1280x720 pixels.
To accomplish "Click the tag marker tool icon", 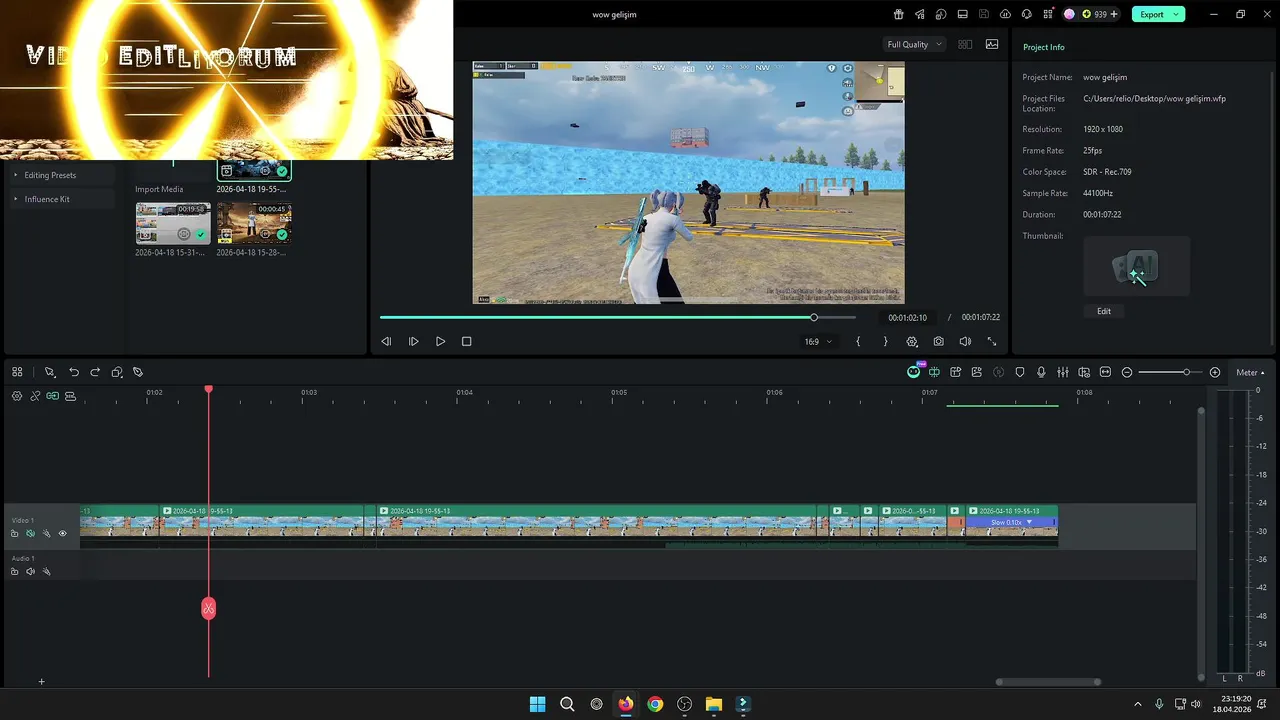I will coord(138,372).
